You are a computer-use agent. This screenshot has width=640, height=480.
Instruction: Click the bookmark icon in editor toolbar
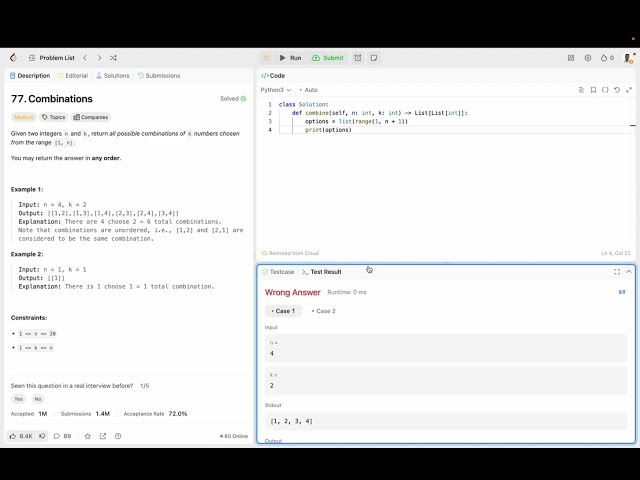(593, 90)
